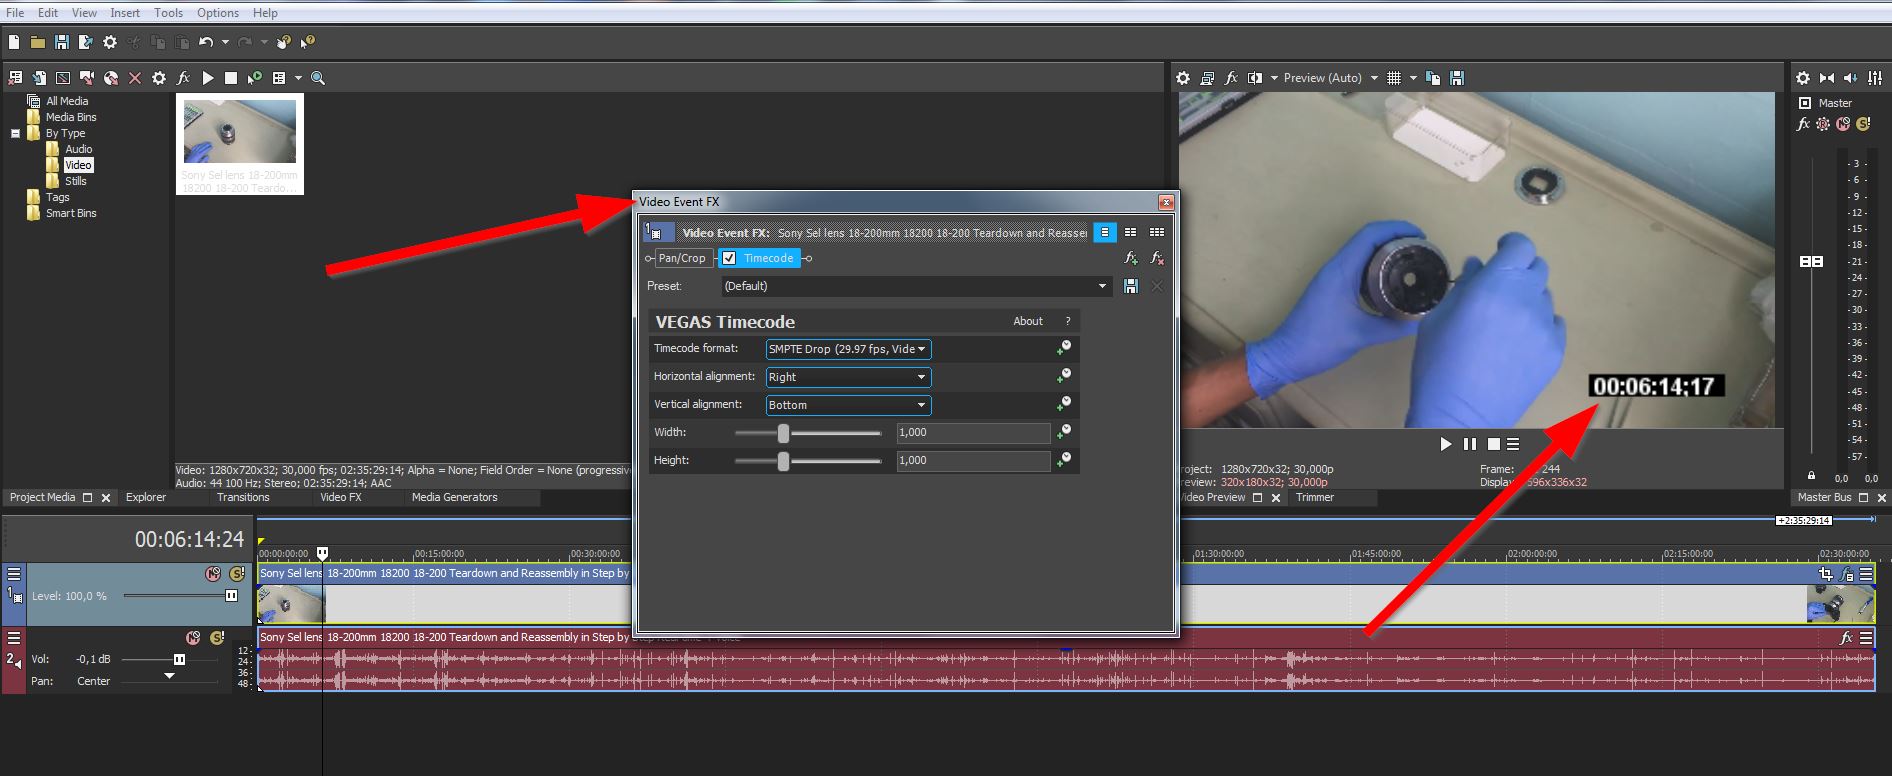Screen dimensions: 1892x776
Task: Click the Width slider handle
Action: pos(784,433)
